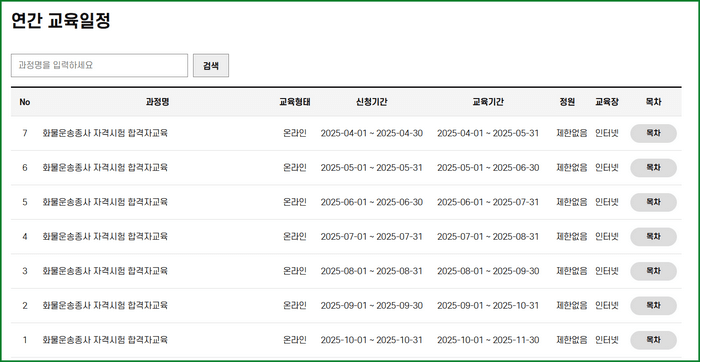The image size is (701, 362).
Task: Click education period 2025-08-01 ~ 2025-09-30
Action: click(x=488, y=271)
